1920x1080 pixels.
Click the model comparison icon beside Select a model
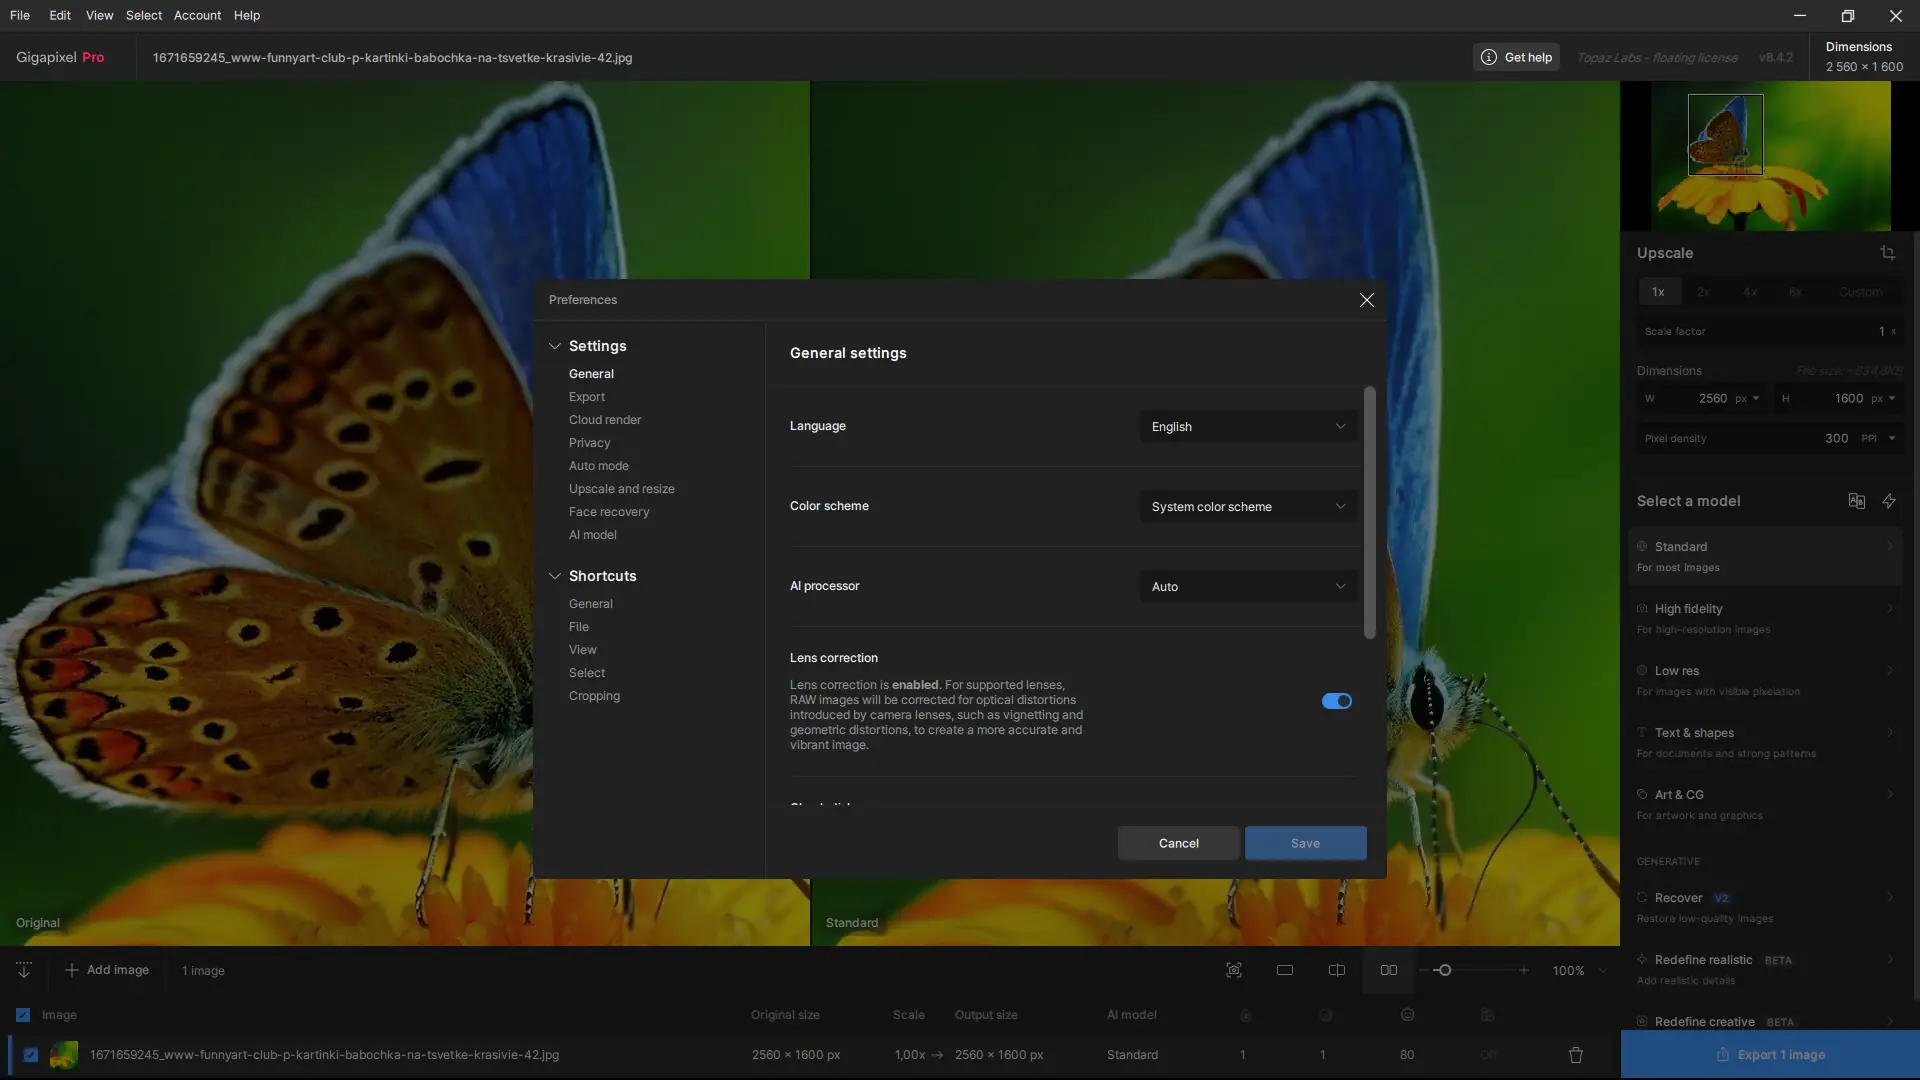tap(1856, 501)
